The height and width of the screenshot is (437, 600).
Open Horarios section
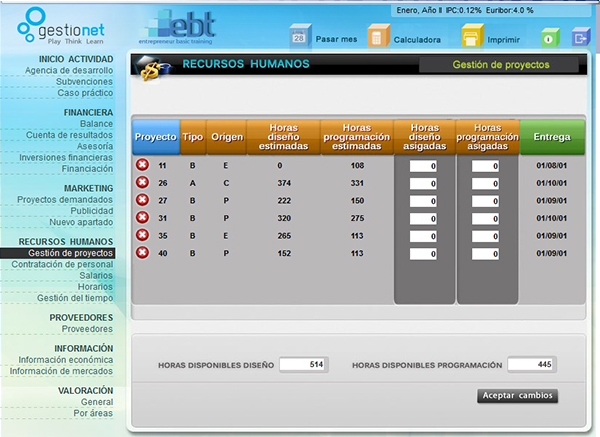point(95,287)
